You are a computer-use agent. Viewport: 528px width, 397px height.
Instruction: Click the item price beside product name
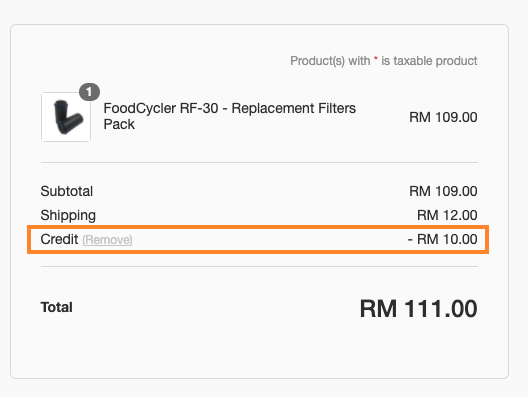[443, 118]
